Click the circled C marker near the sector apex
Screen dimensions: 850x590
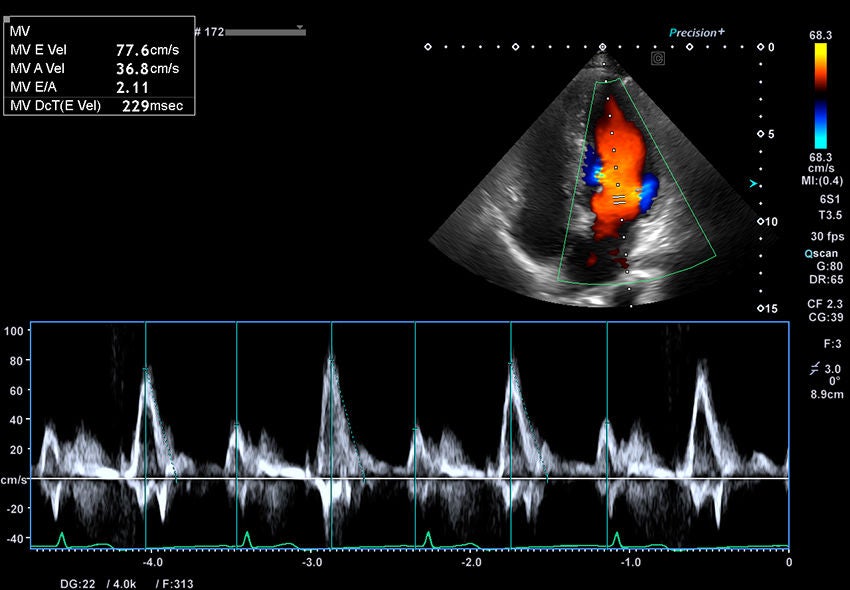(658, 59)
